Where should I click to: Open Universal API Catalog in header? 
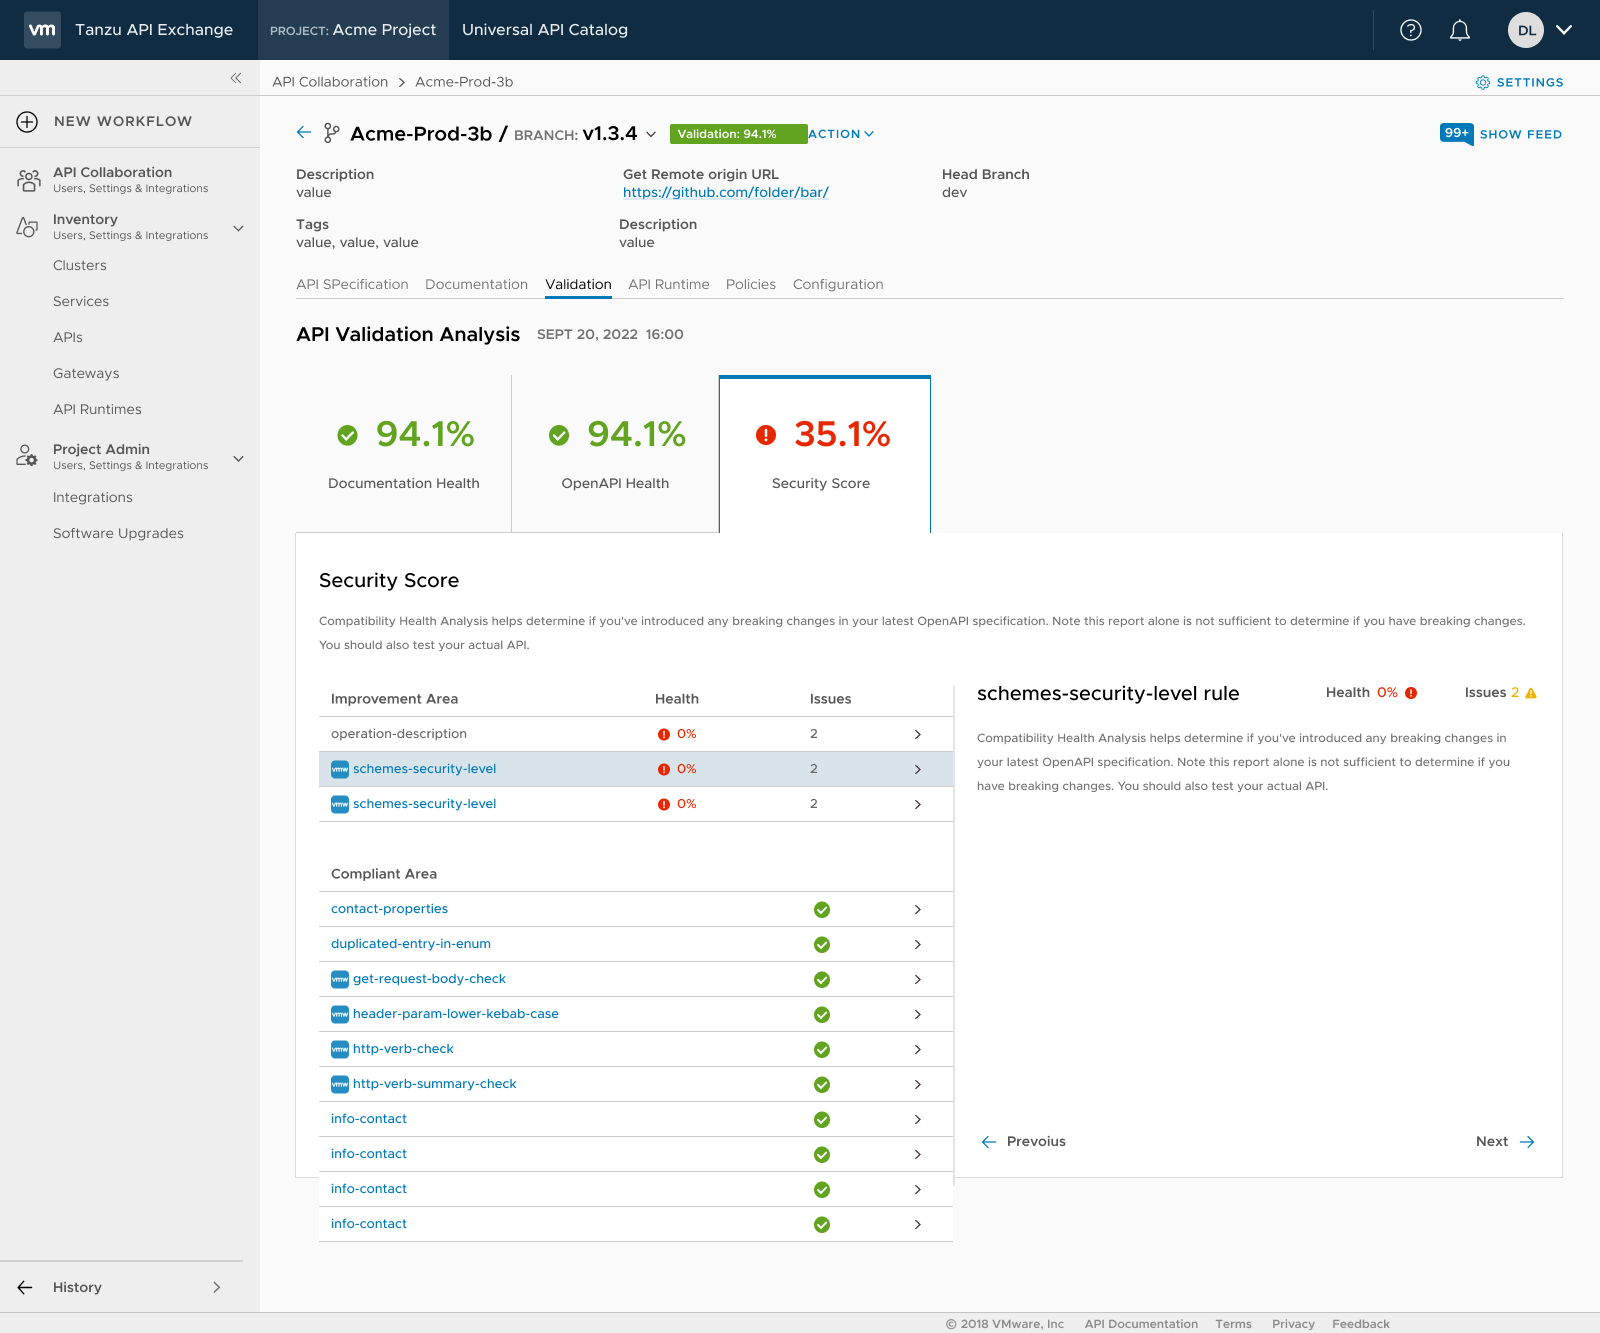coord(545,30)
